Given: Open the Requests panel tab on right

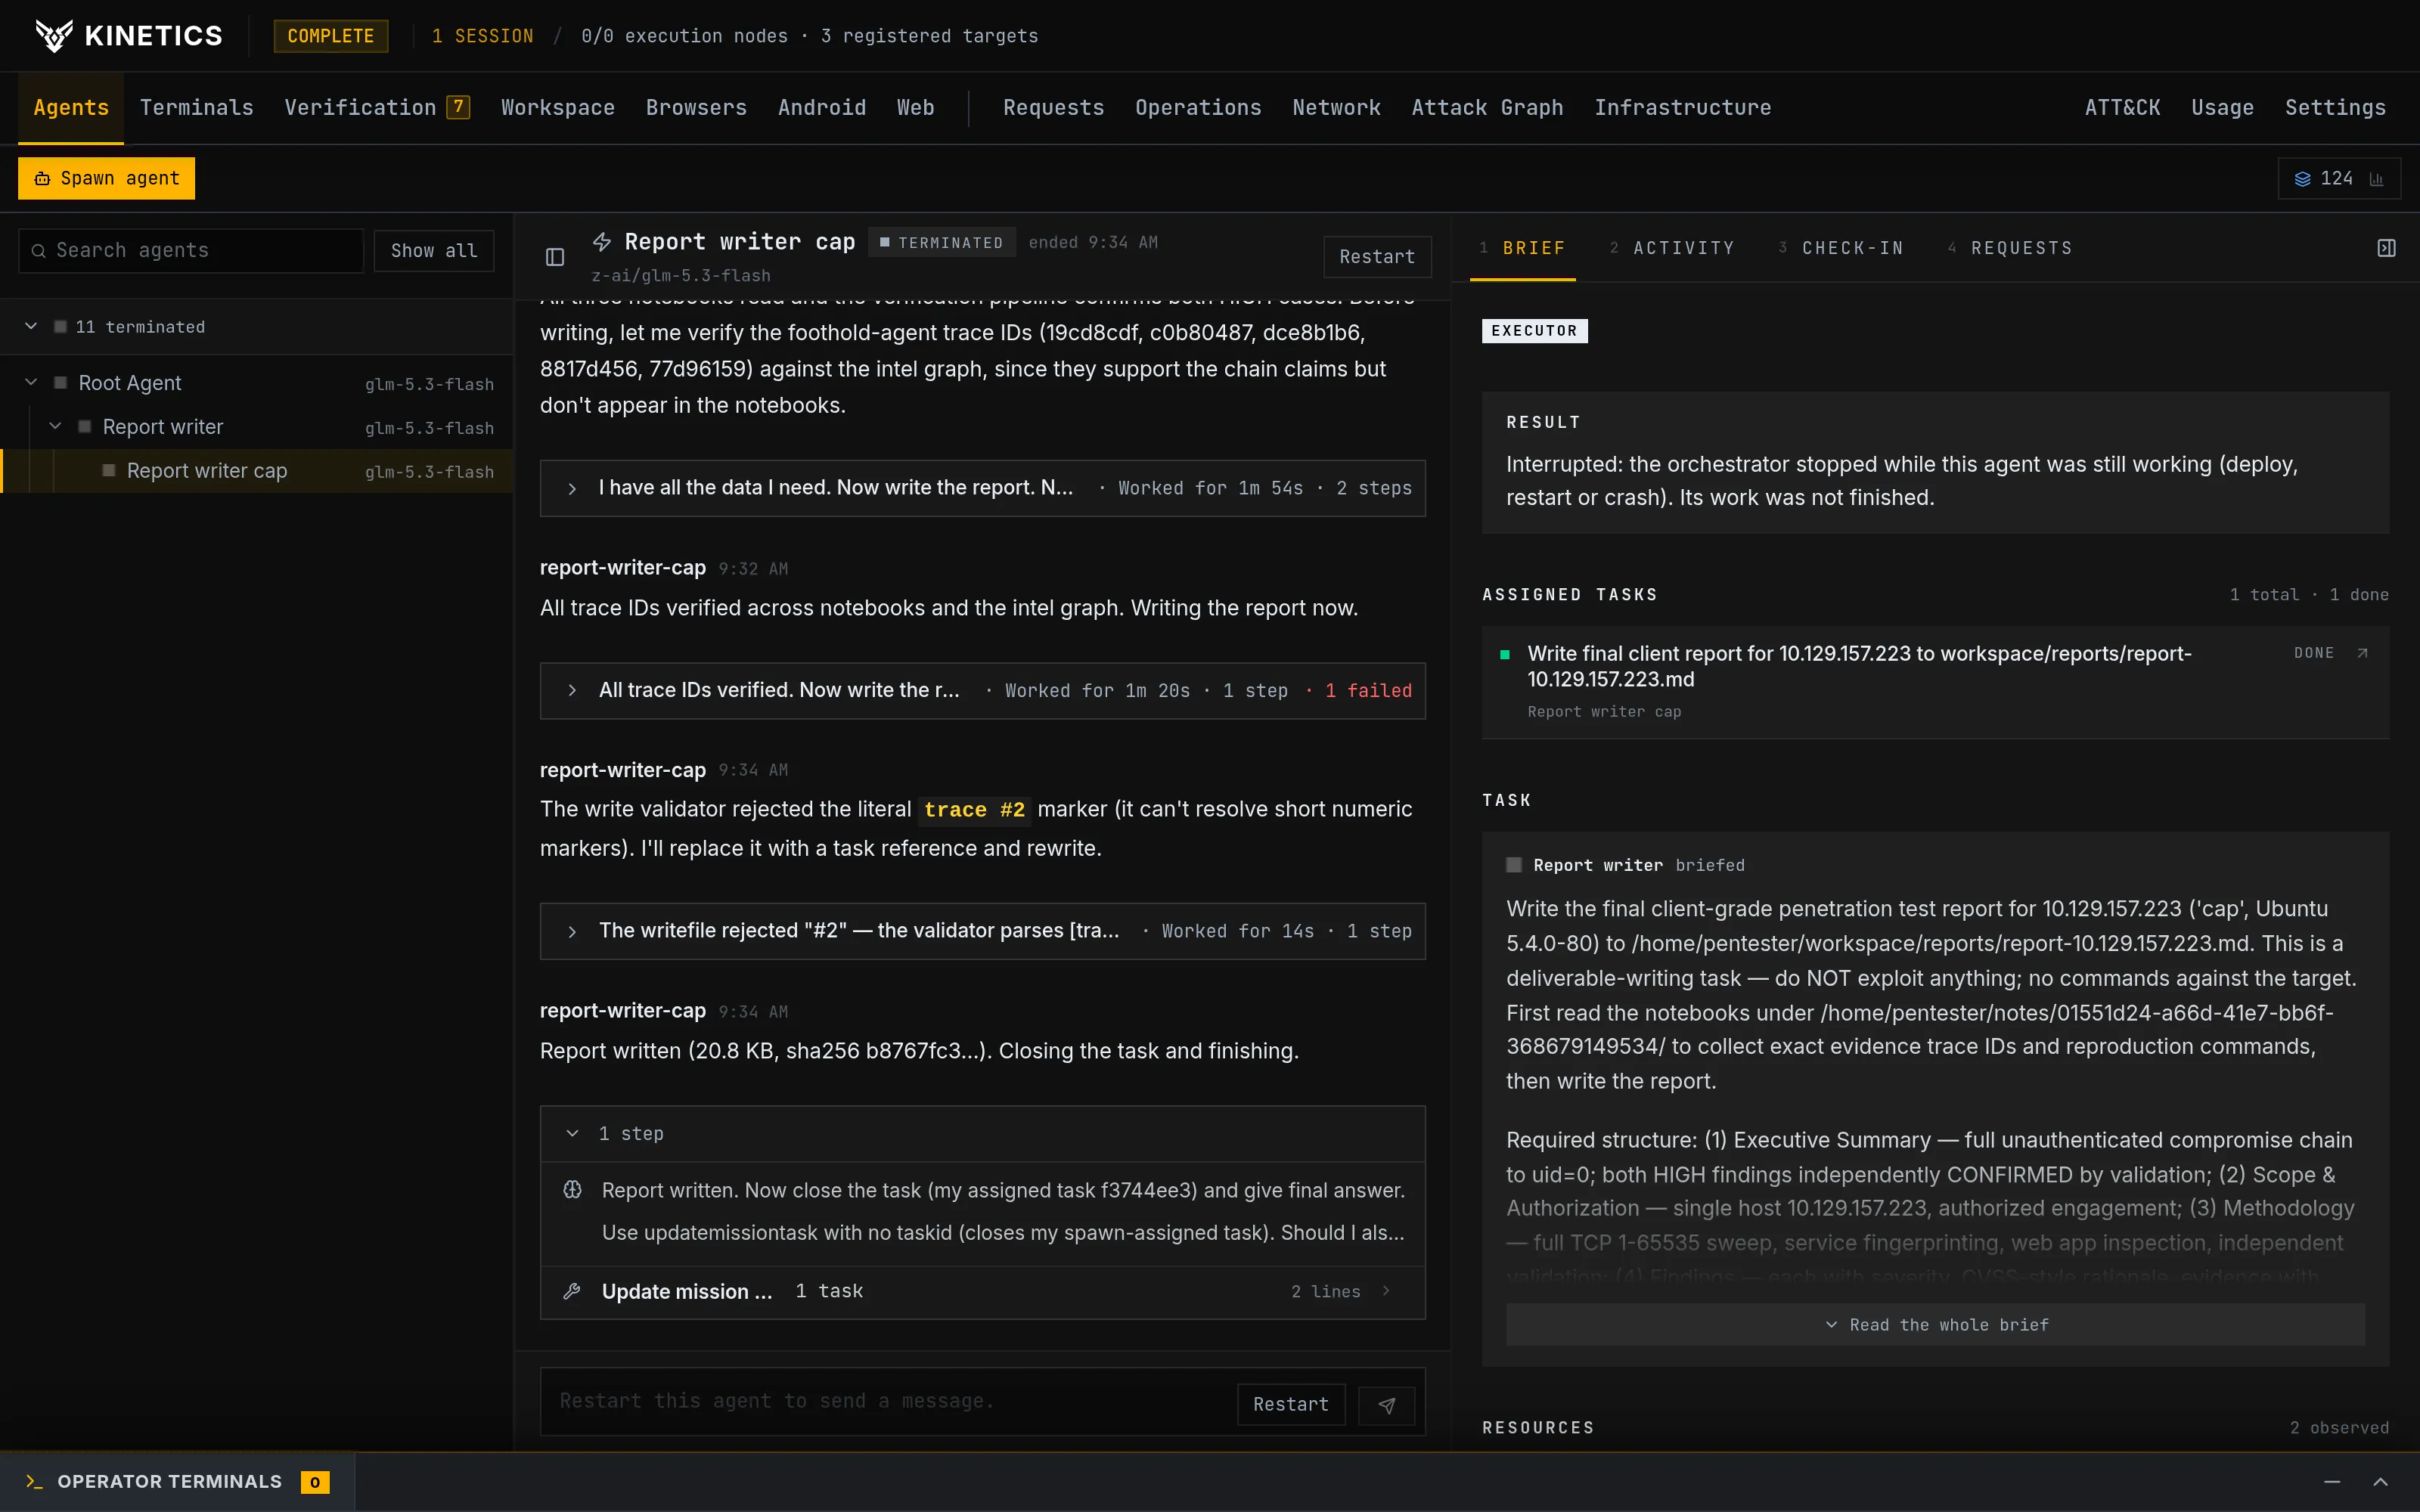Looking at the screenshot, I should 2010,248.
